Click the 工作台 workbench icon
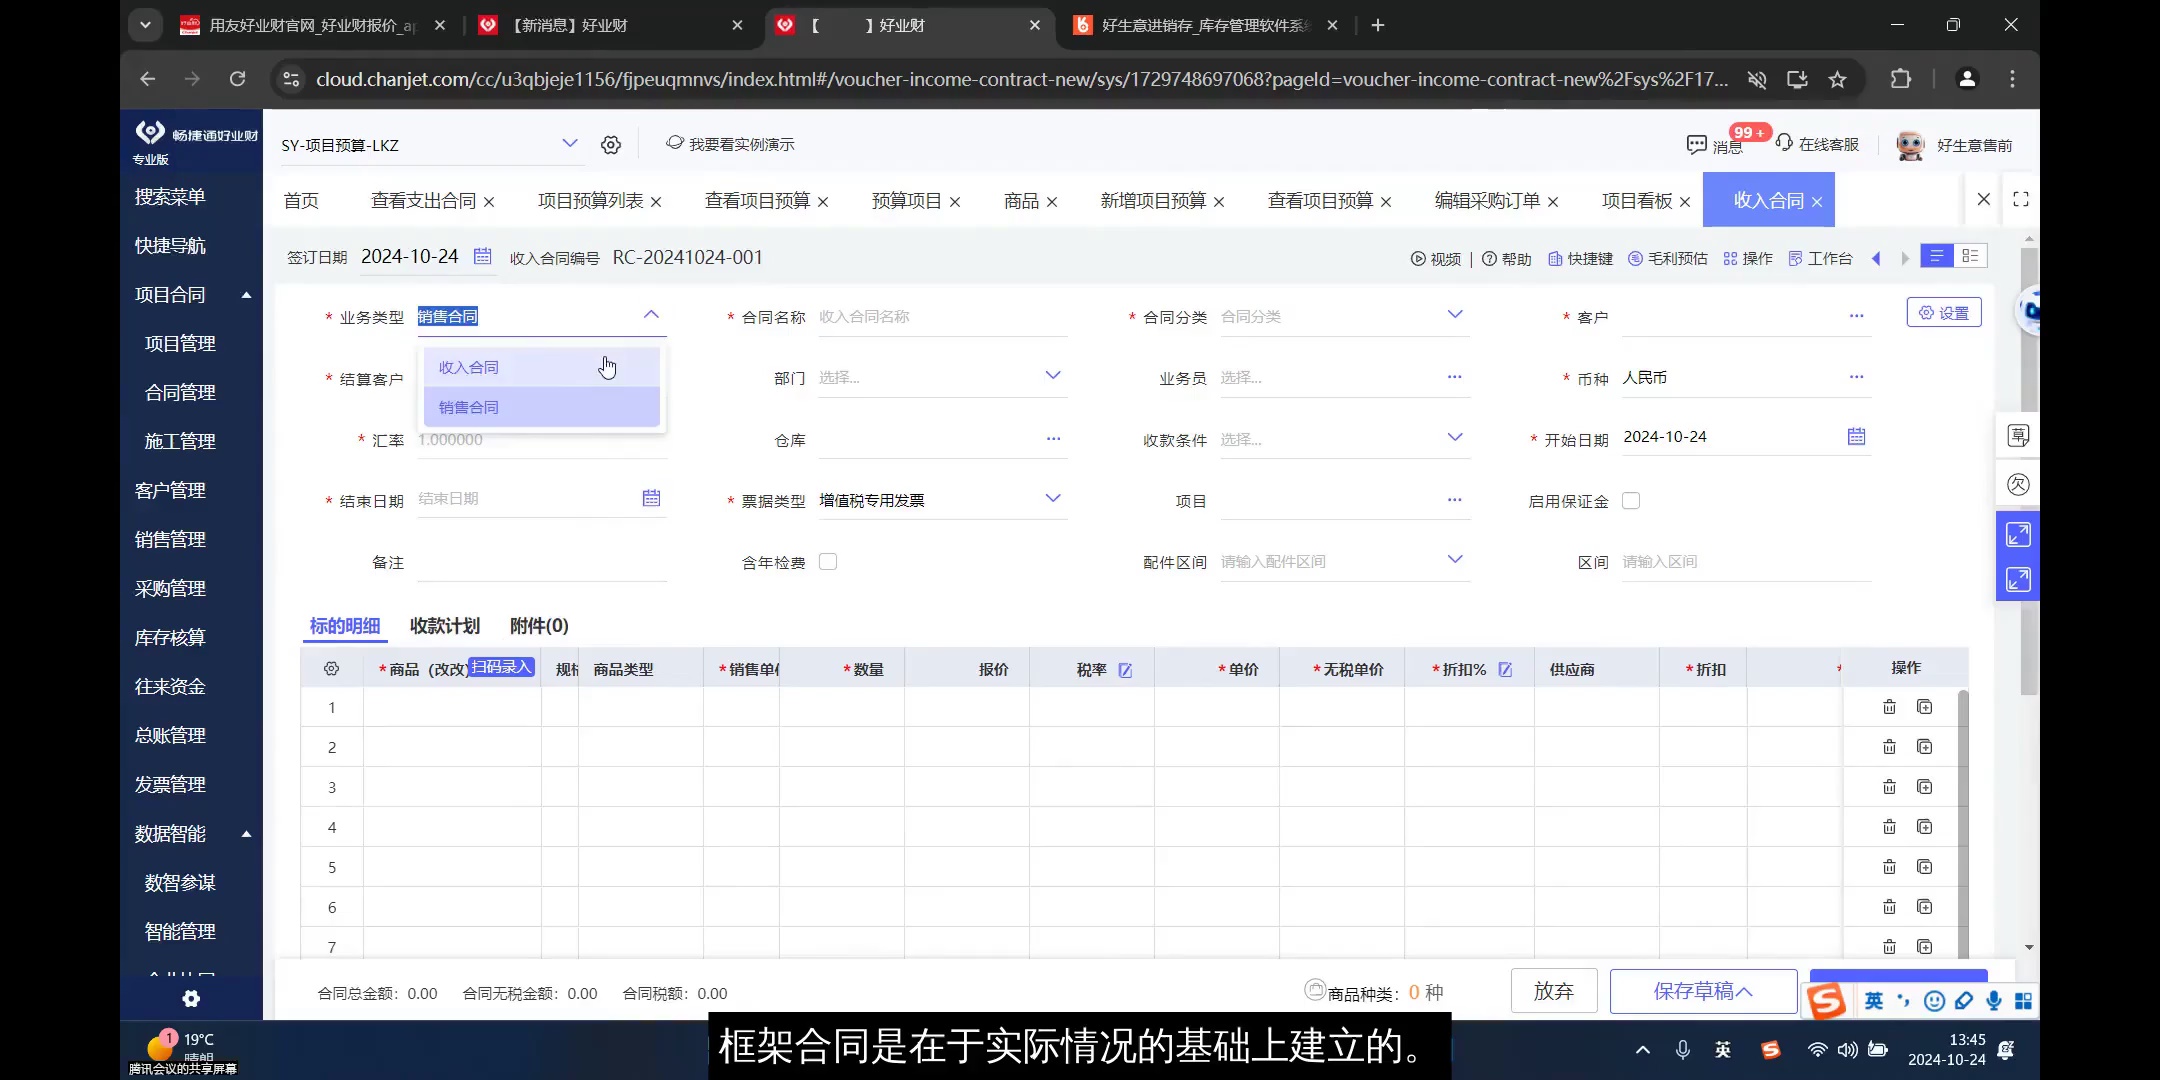The image size is (2160, 1080). click(1796, 258)
